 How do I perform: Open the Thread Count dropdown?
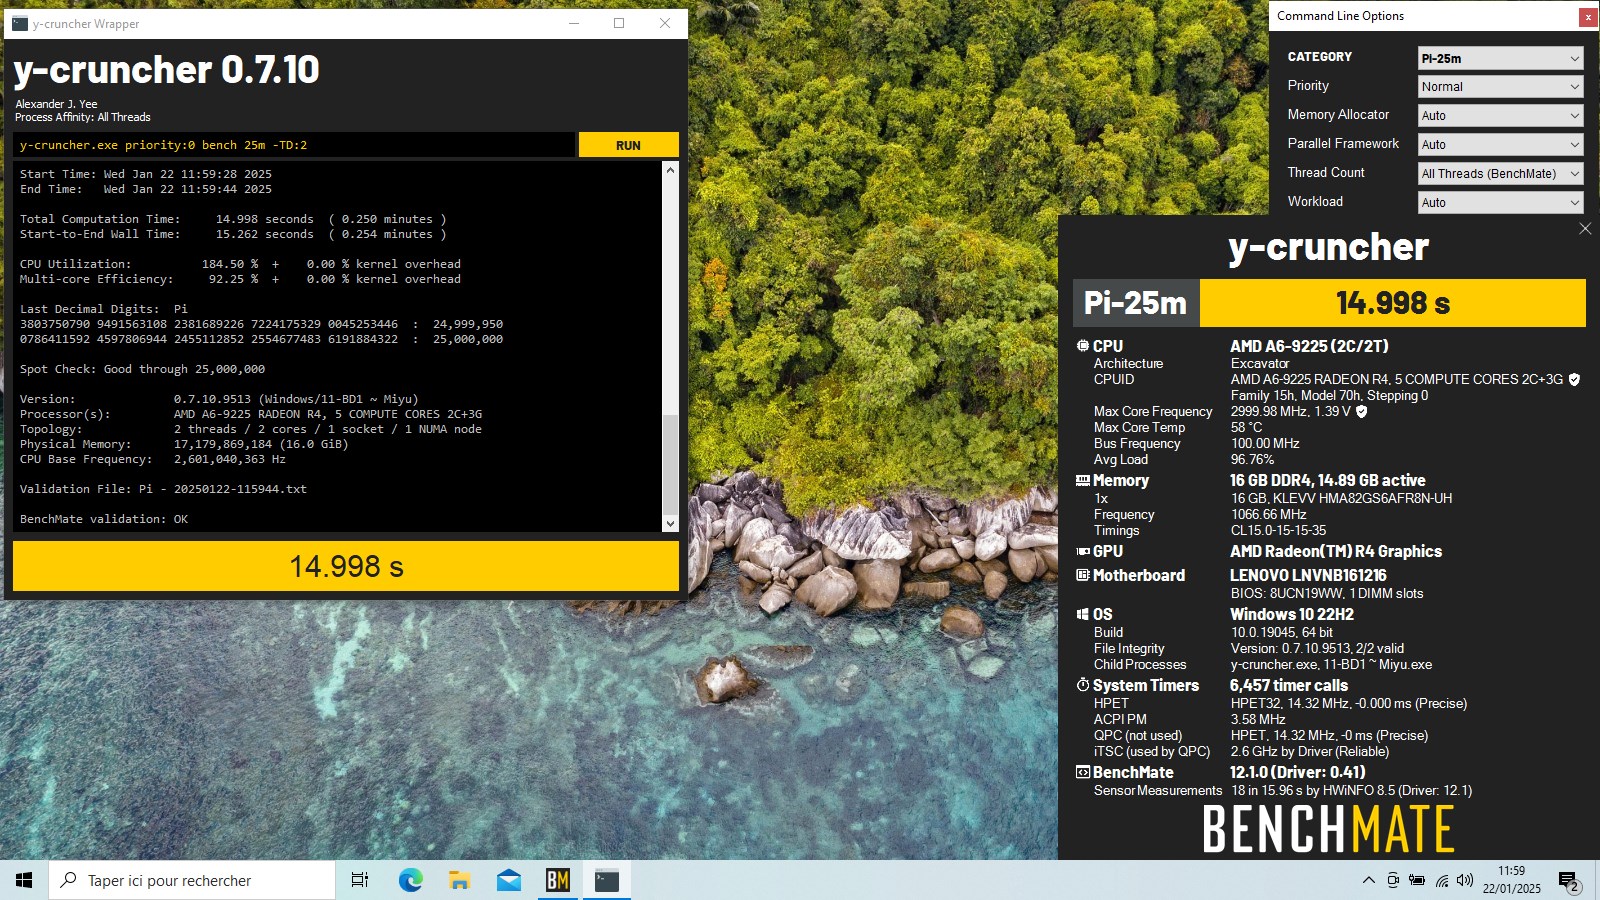point(1500,174)
